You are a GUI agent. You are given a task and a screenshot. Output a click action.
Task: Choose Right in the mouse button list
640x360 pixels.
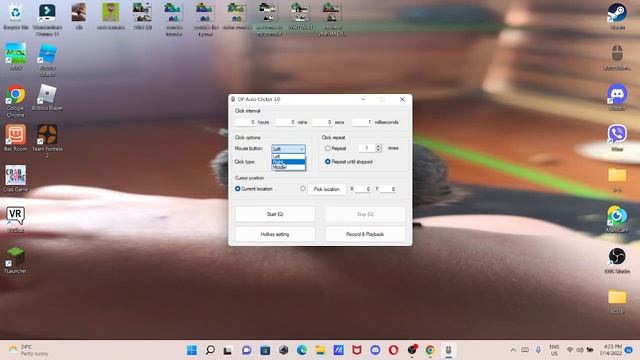[288, 162]
